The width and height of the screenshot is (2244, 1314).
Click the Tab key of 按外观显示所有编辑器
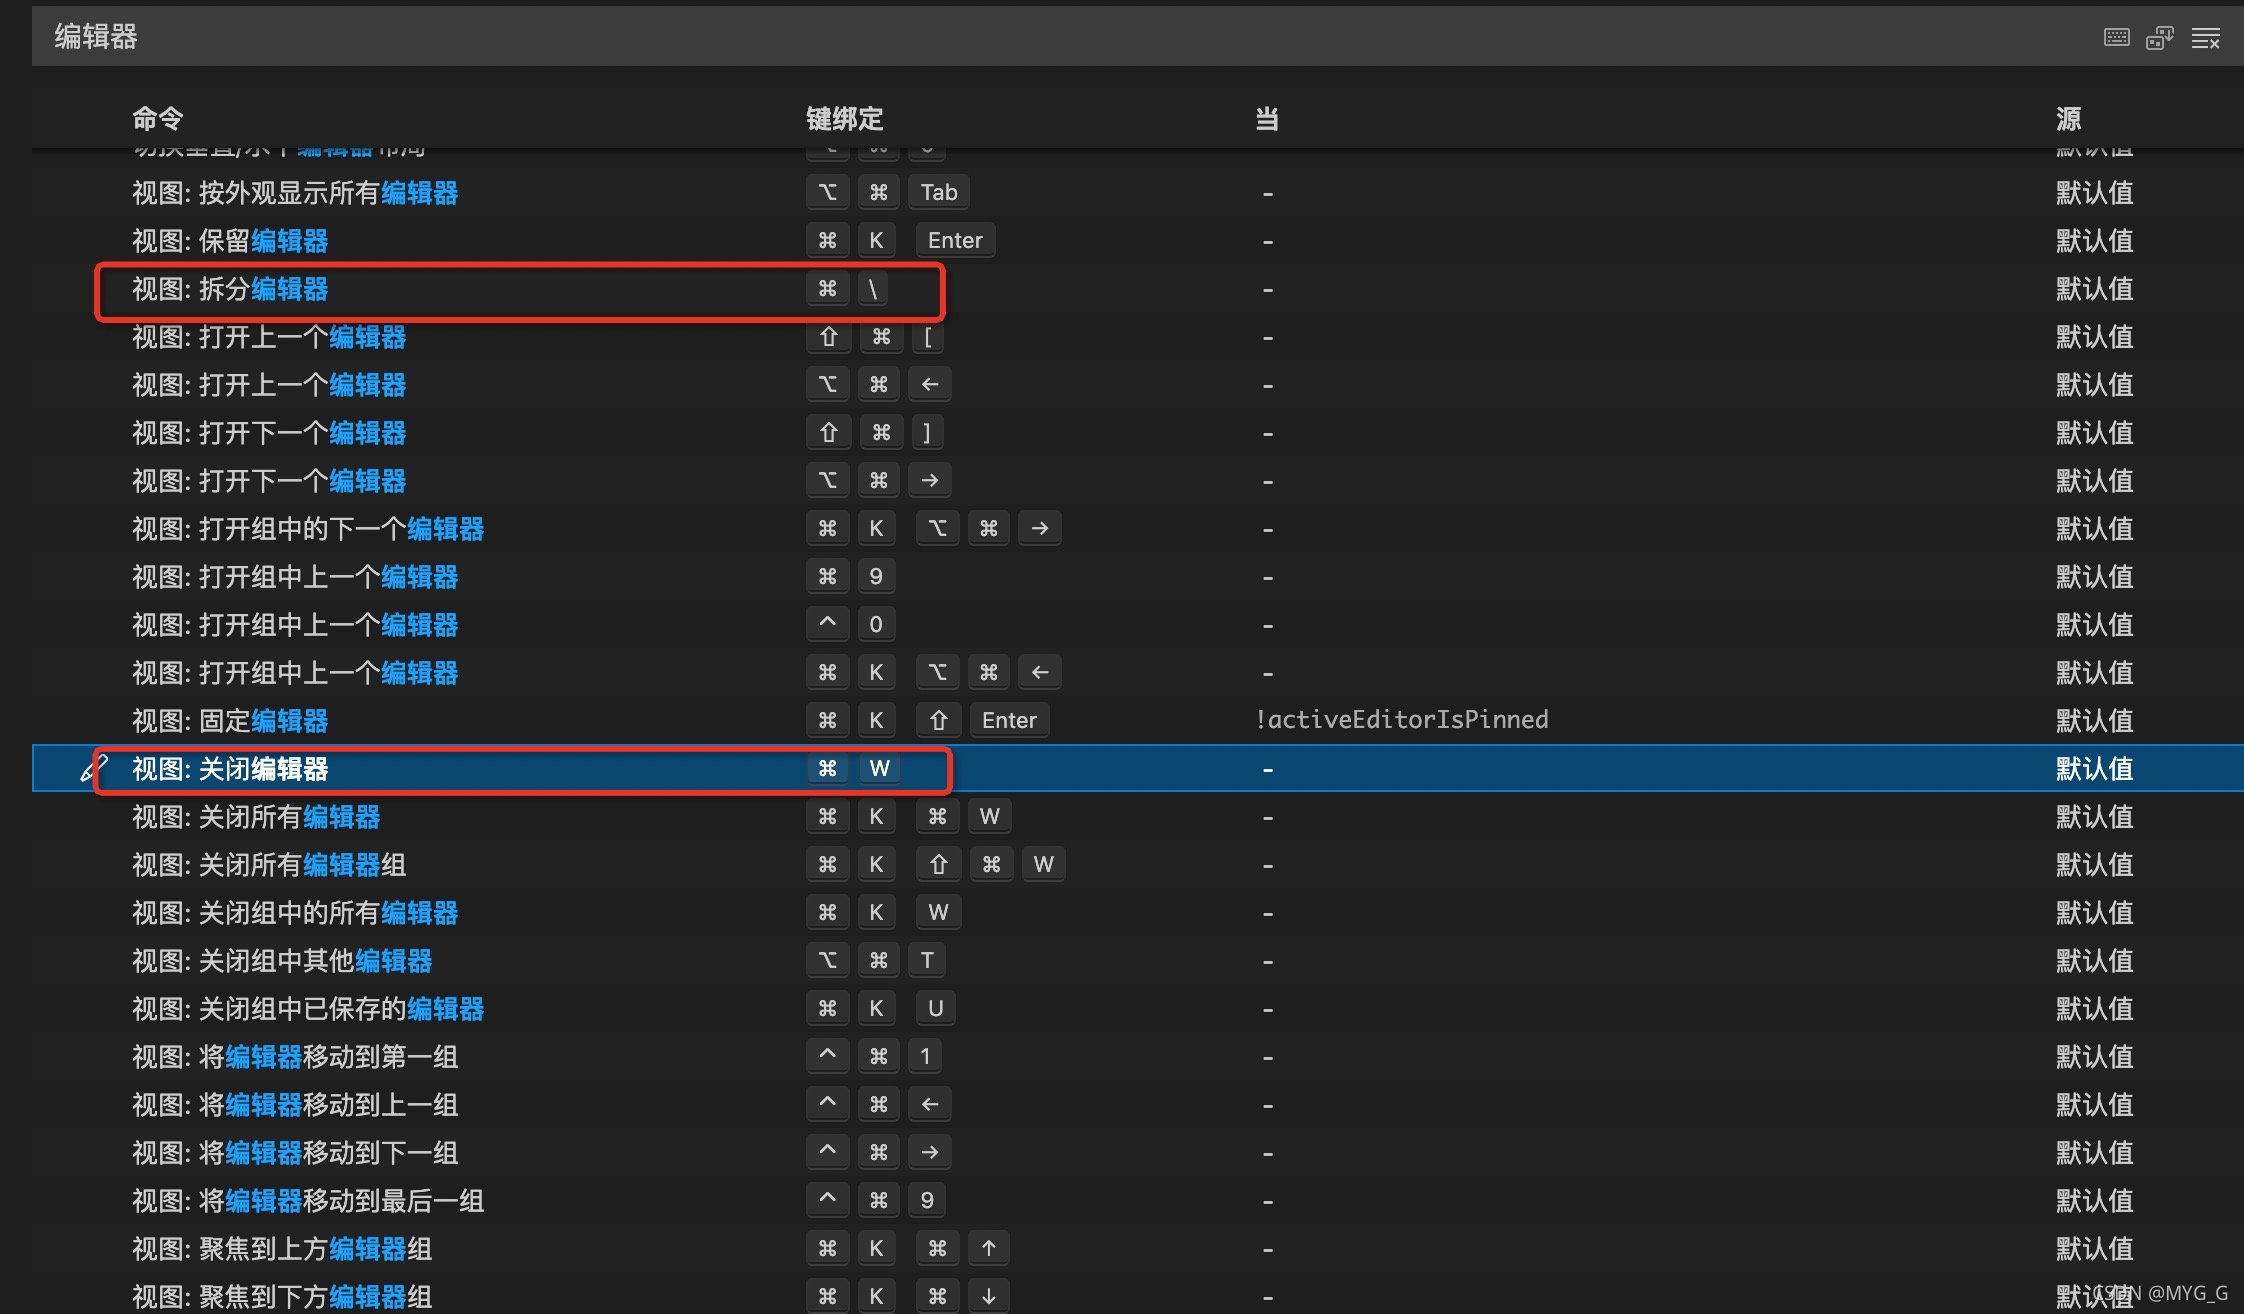coord(938,192)
